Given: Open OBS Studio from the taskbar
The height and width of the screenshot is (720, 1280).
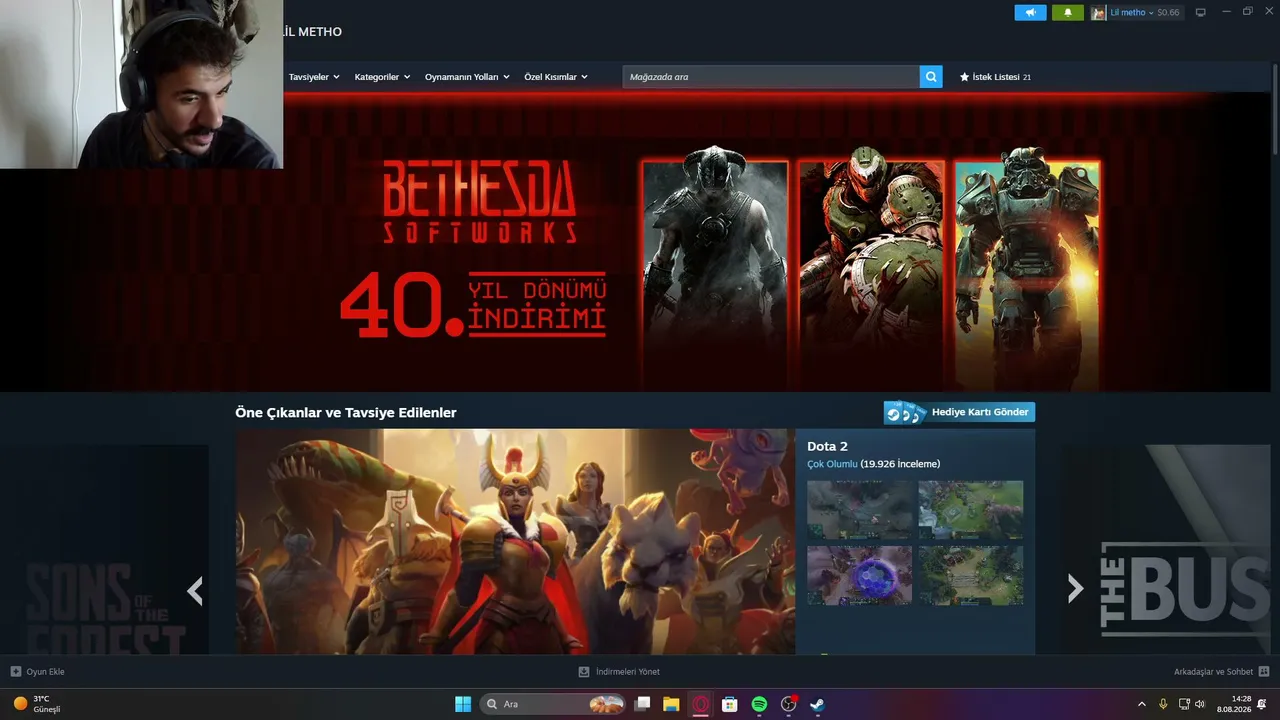Looking at the screenshot, I should (x=788, y=704).
